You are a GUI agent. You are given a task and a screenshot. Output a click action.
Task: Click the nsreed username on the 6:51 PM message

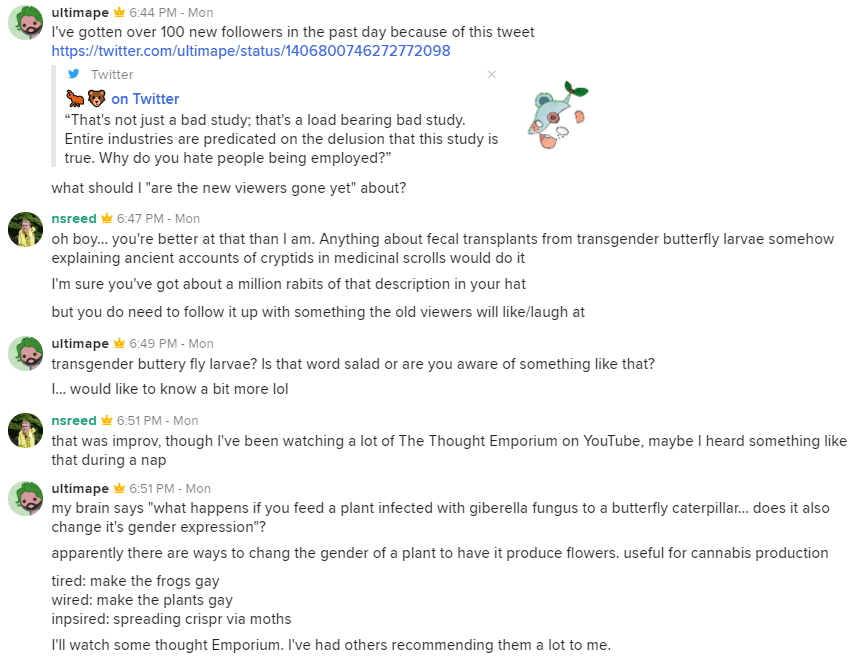point(74,421)
